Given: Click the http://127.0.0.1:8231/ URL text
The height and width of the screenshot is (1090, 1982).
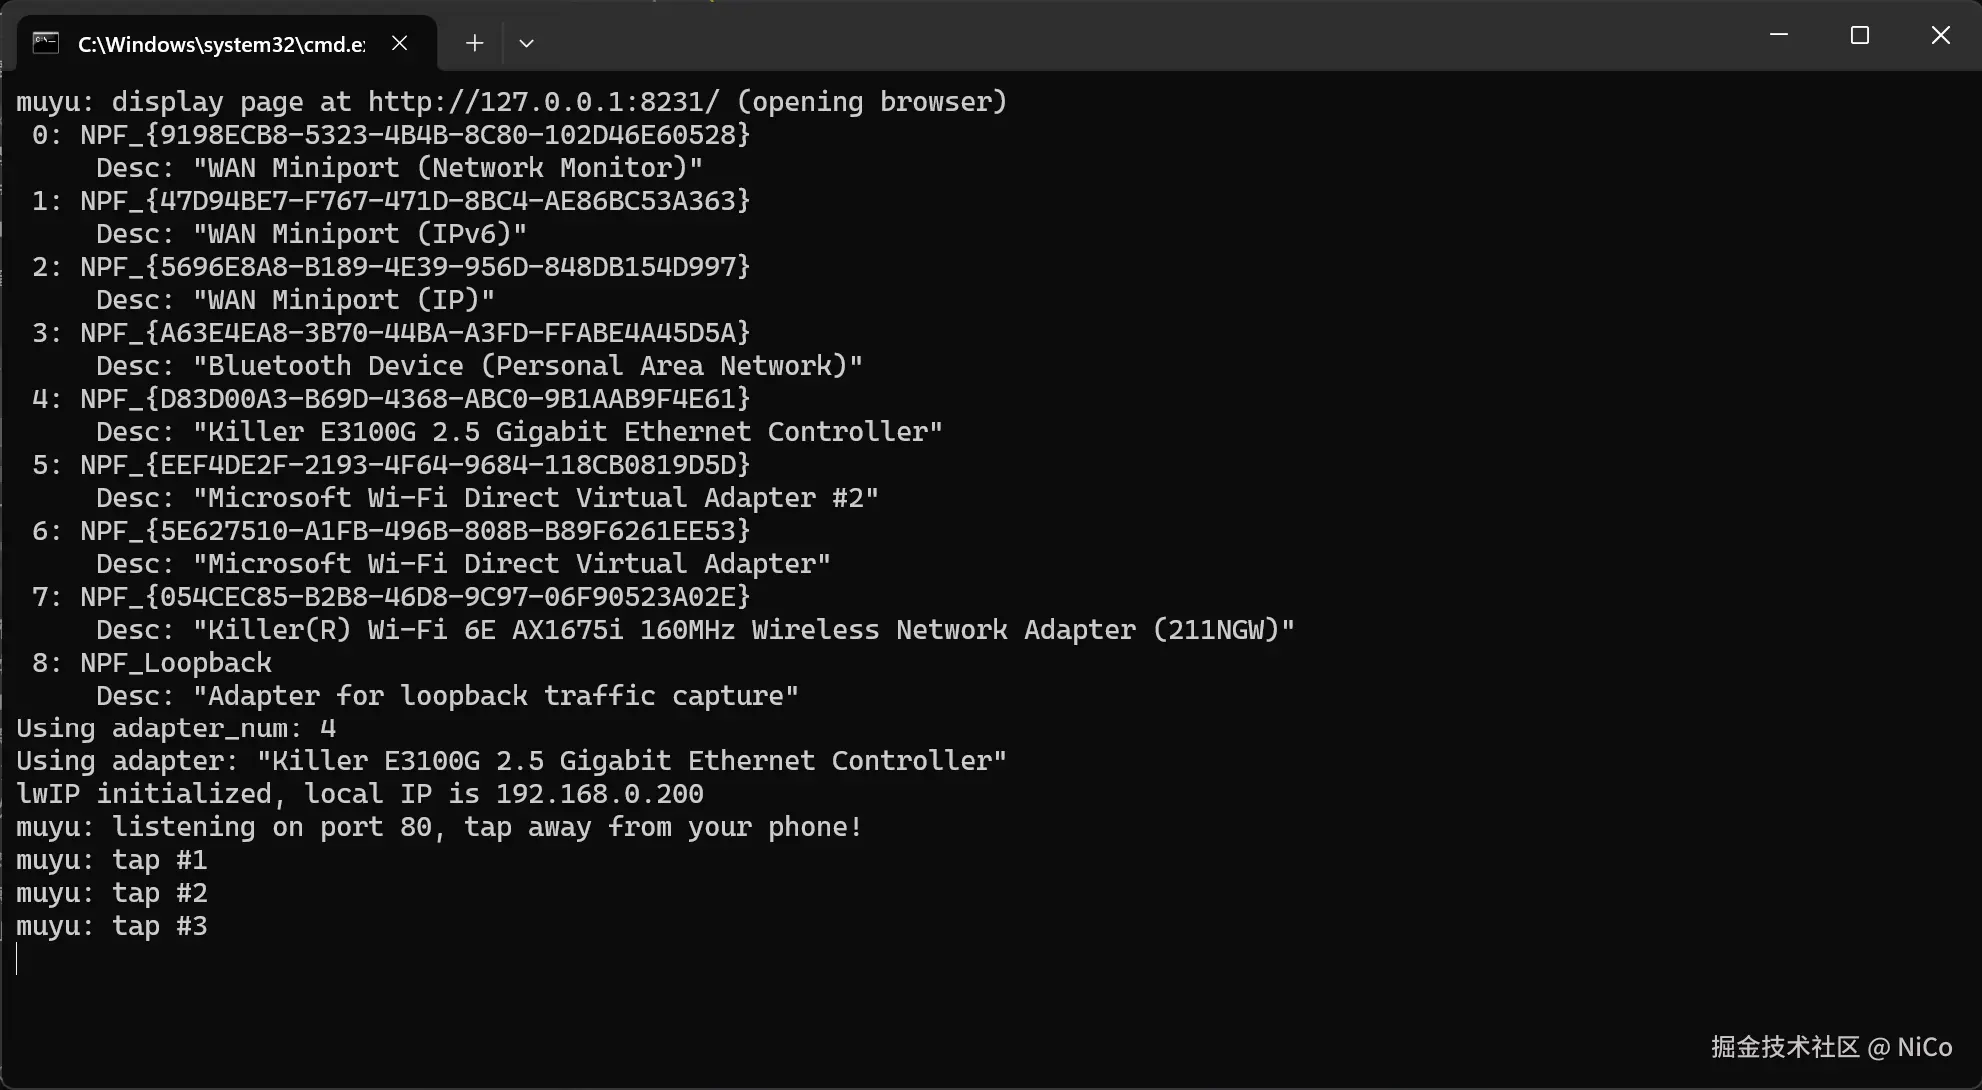Looking at the screenshot, I should [543, 102].
